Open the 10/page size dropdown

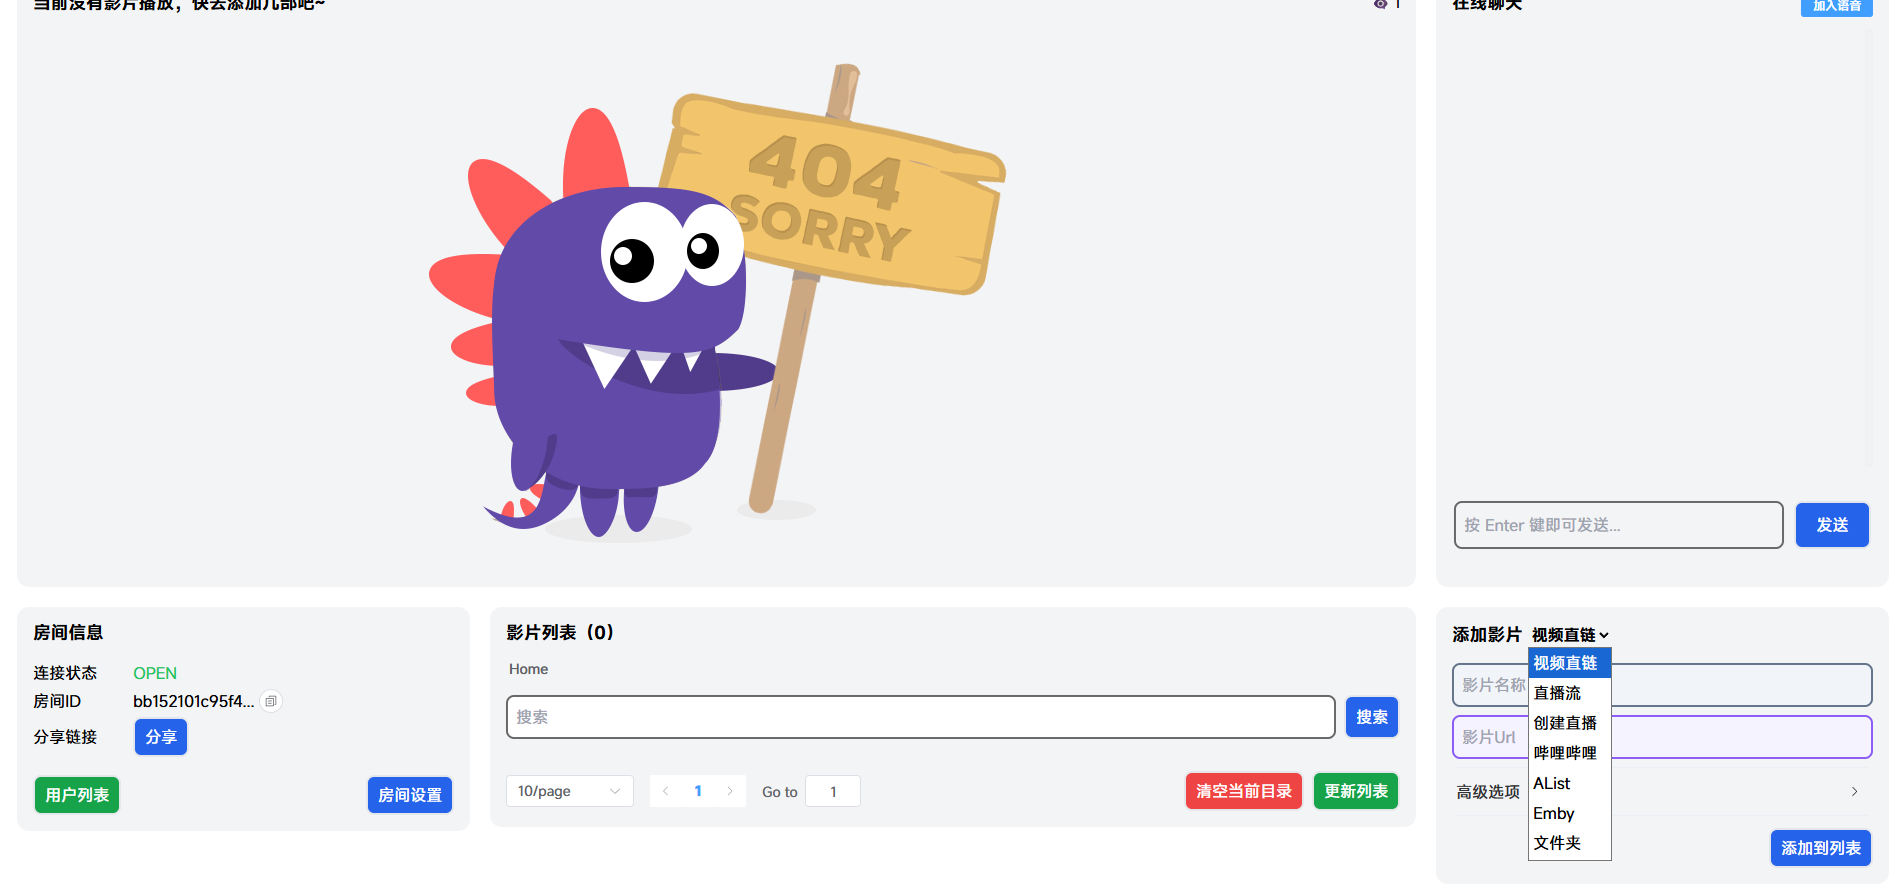pos(568,791)
